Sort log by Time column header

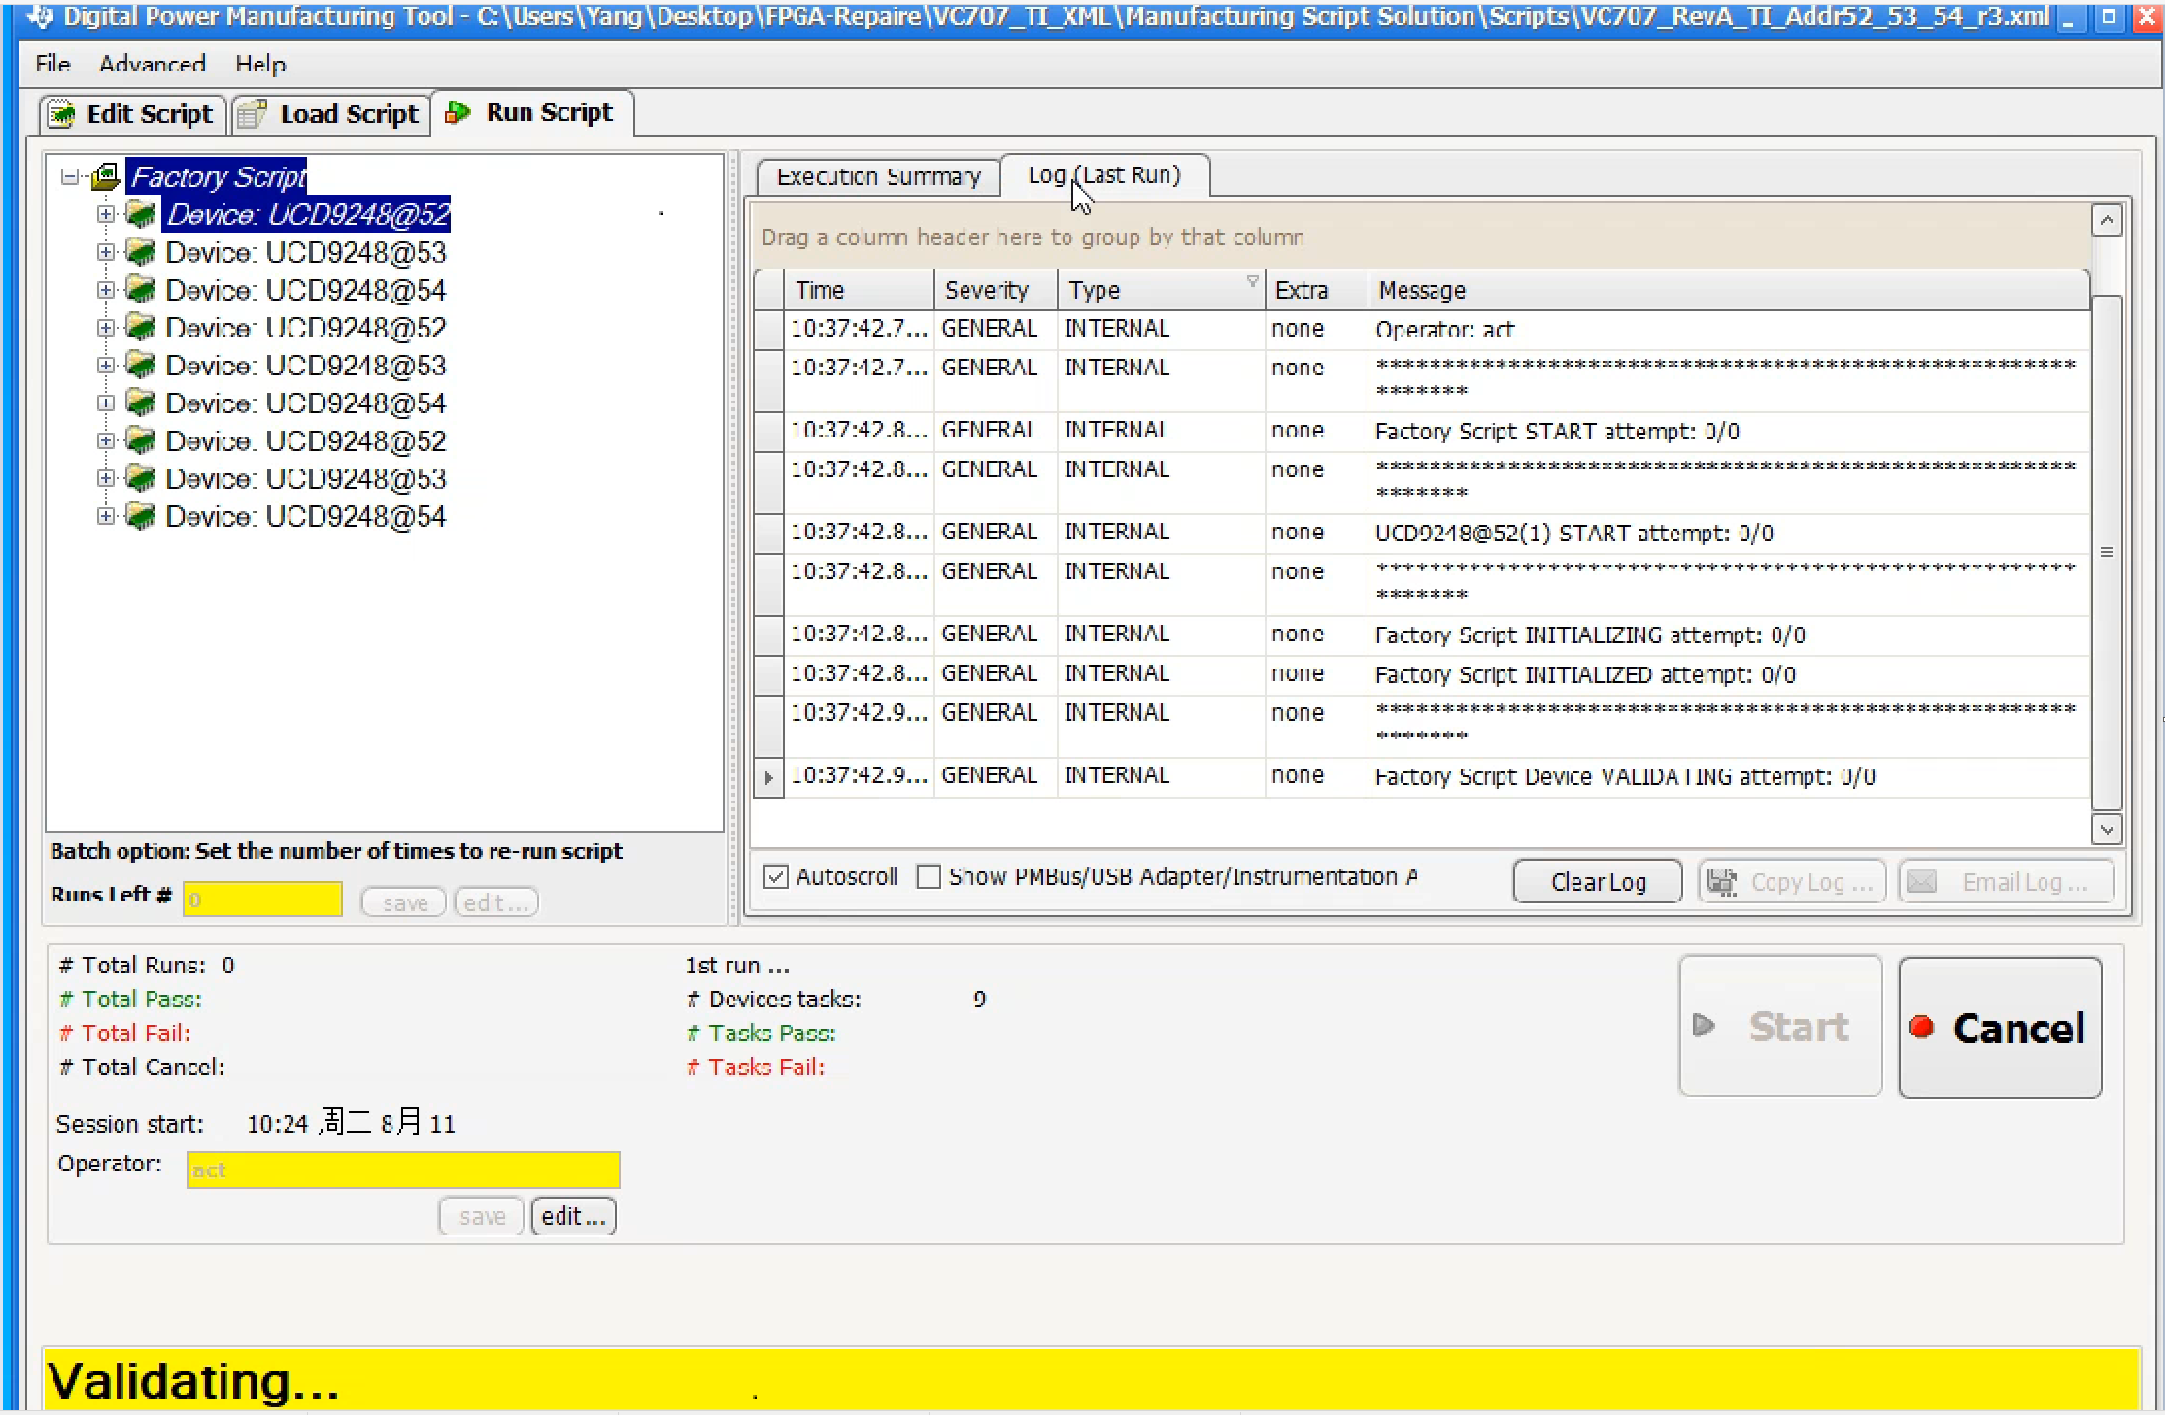pyautogui.click(x=859, y=290)
